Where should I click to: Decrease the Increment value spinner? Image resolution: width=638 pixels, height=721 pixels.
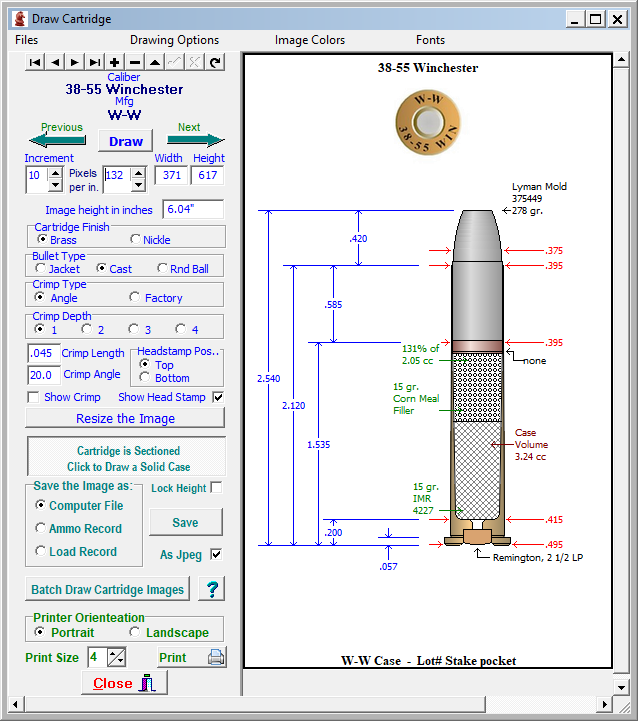click(x=56, y=186)
